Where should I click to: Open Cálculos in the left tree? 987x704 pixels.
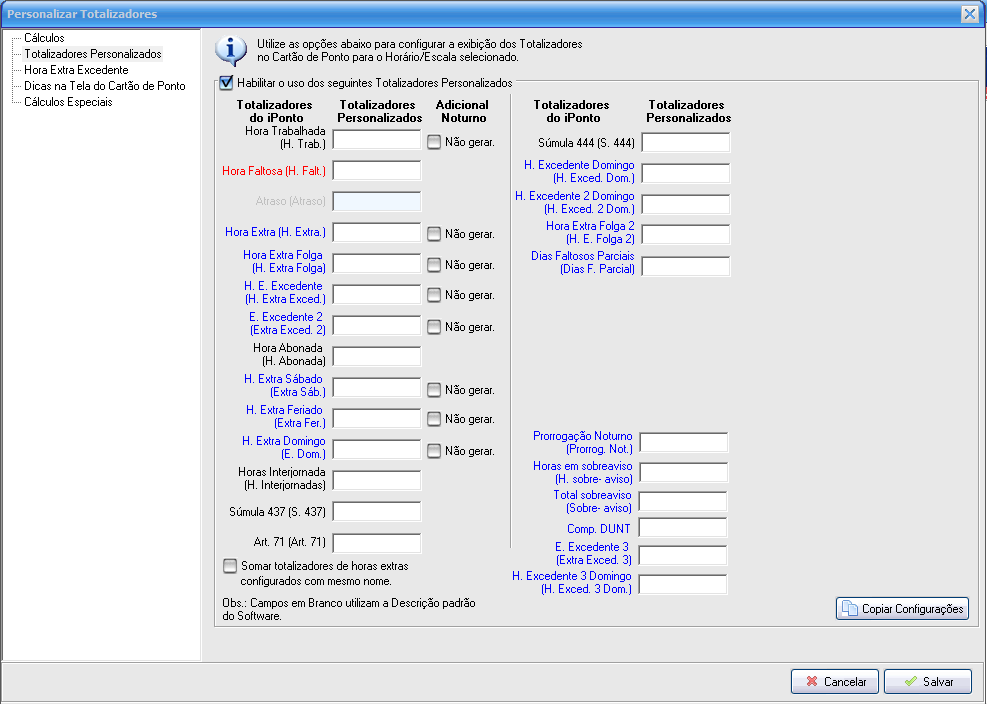44,38
